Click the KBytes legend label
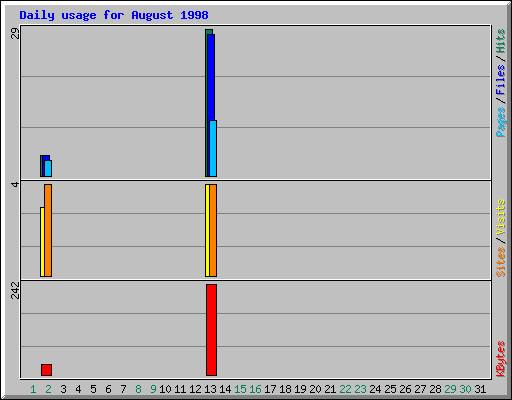The width and height of the screenshot is (512, 400). 500,359
